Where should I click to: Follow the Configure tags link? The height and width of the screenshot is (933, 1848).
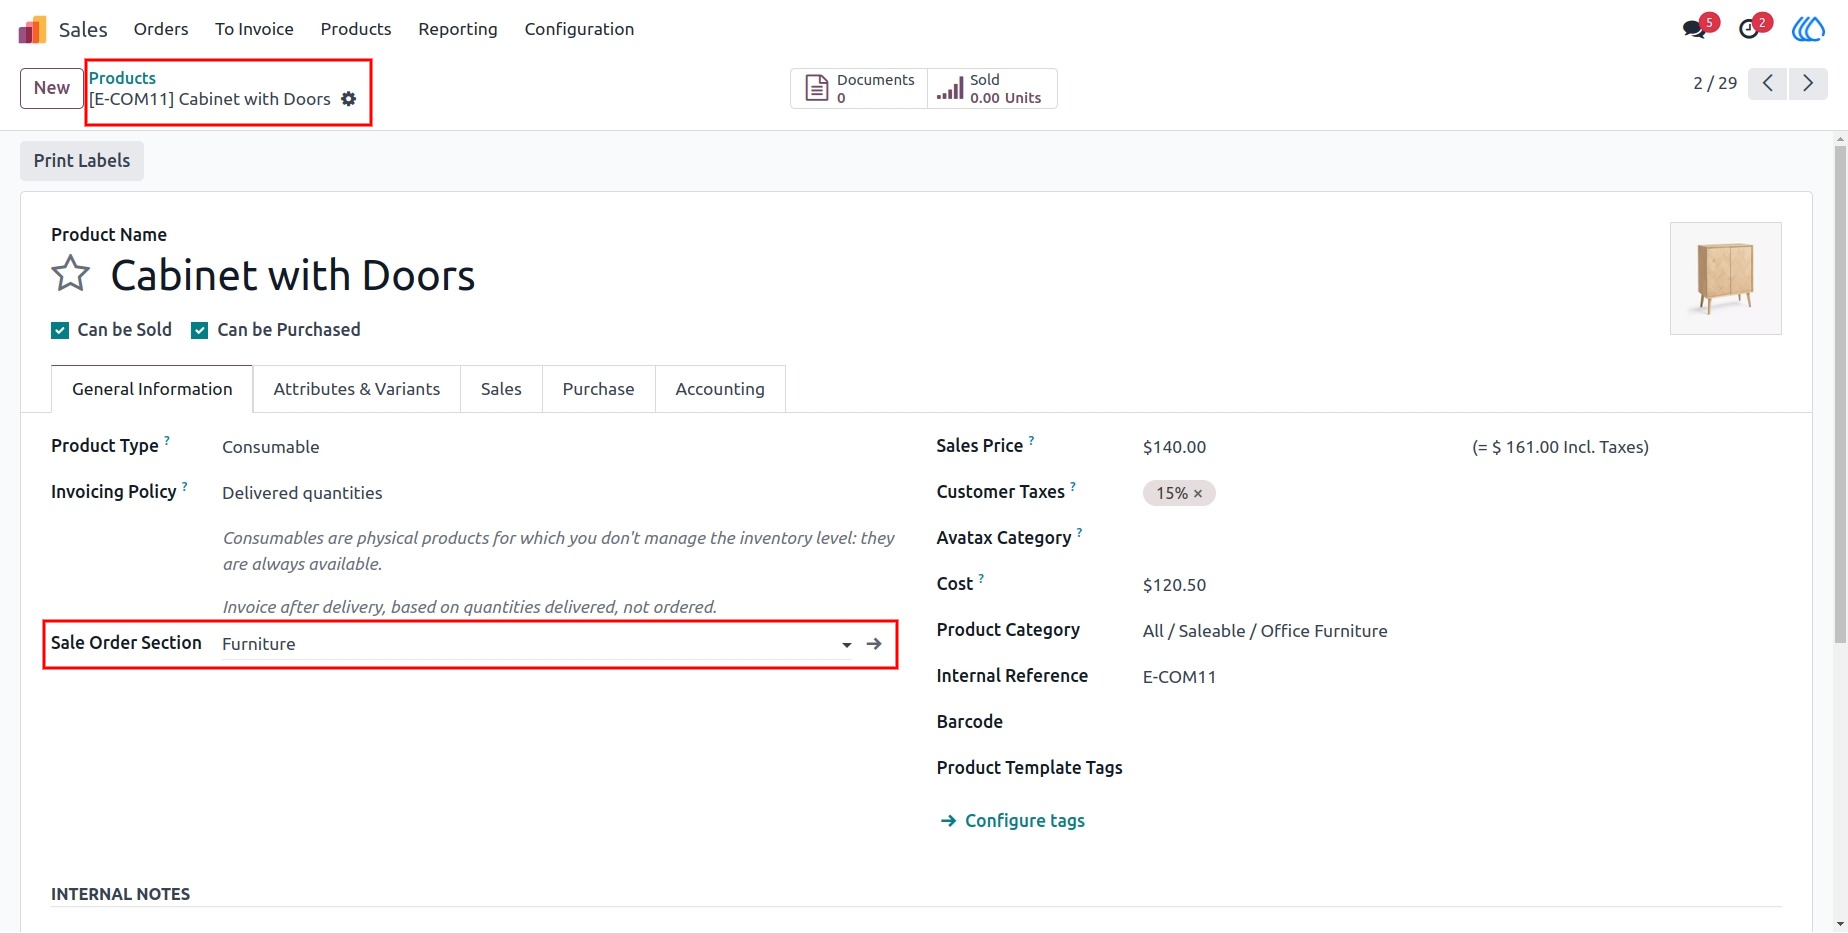[x=1012, y=821]
